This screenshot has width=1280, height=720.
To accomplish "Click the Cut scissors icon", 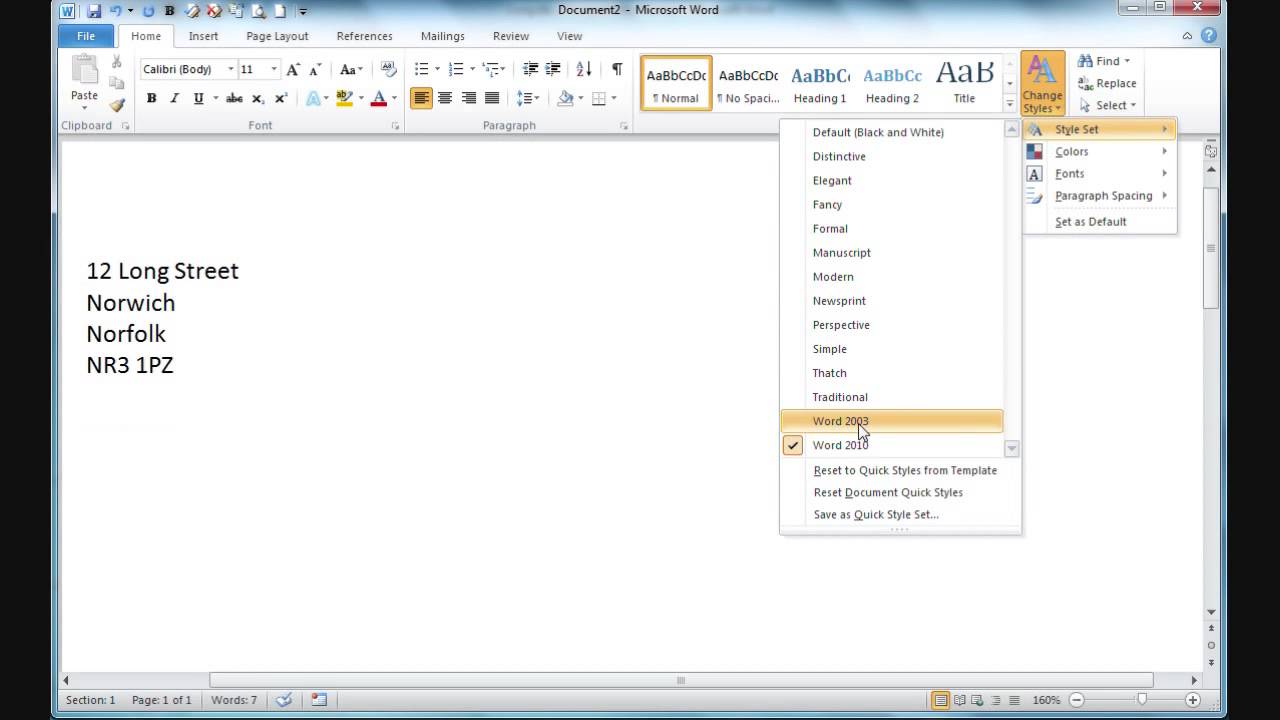I will [x=117, y=62].
